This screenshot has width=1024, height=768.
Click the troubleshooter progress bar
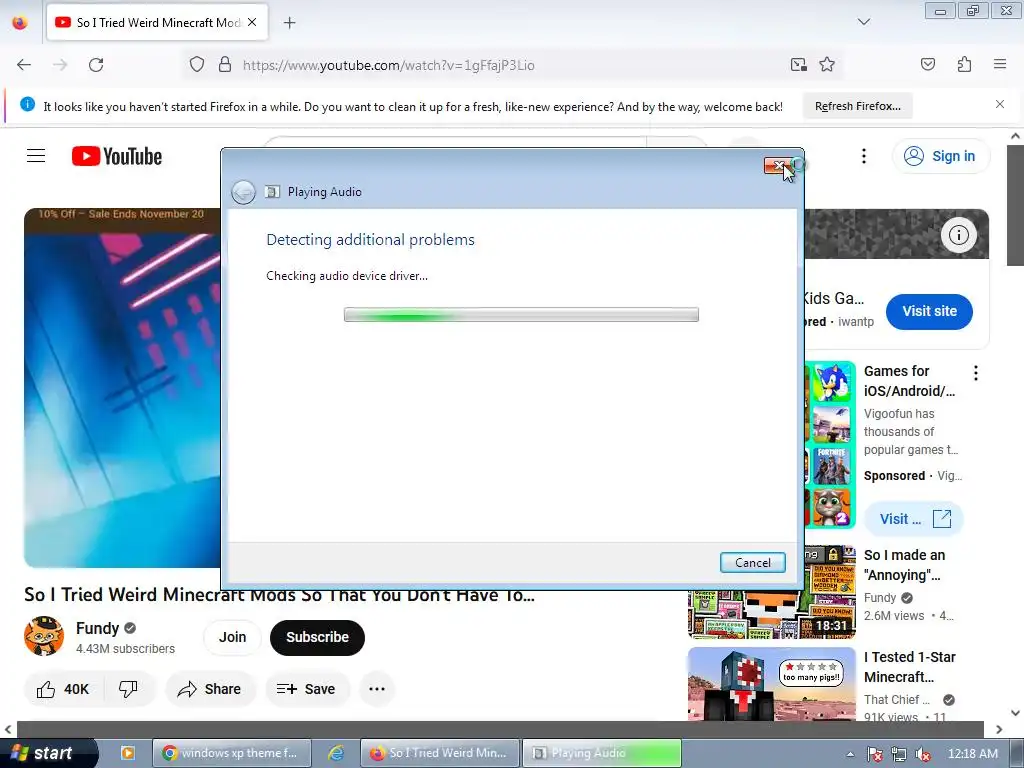pos(521,315)
